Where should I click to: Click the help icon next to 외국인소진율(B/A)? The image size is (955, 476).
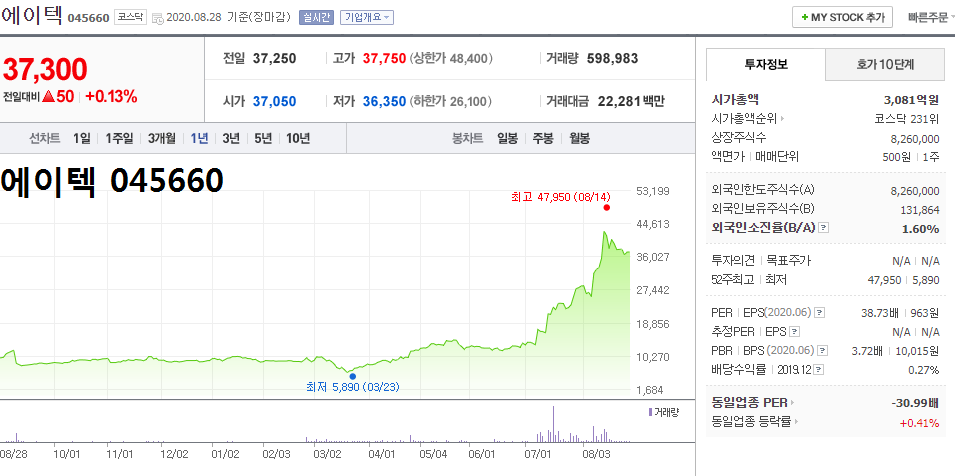823,228
